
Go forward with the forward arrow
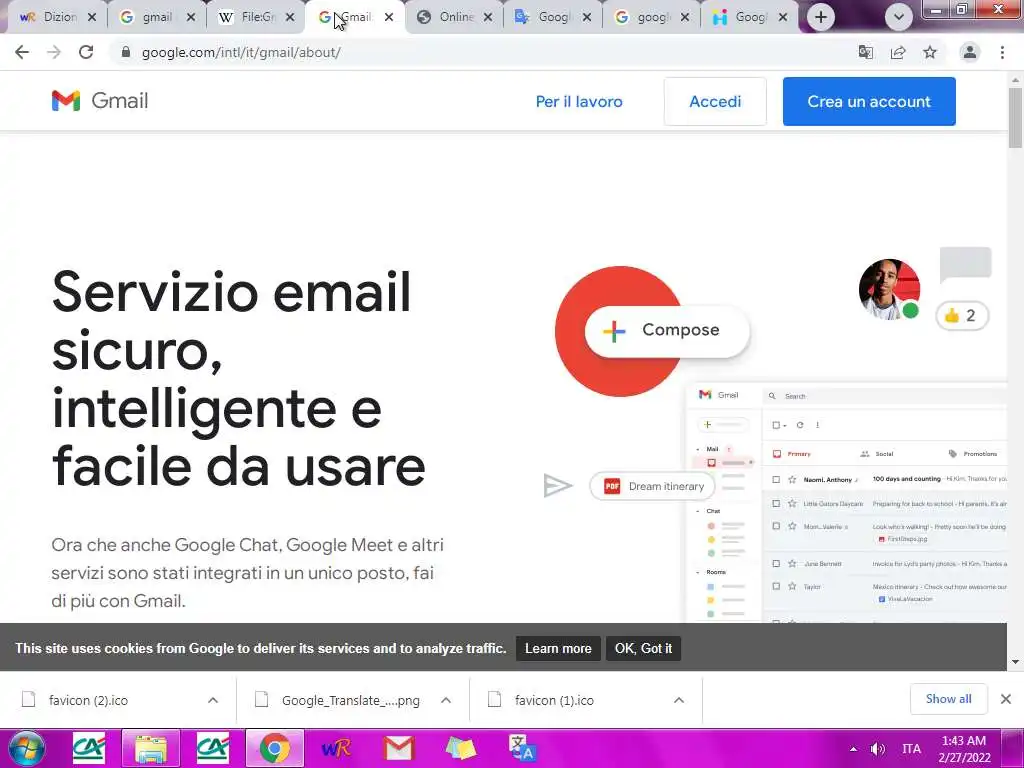tap(54, 52)
